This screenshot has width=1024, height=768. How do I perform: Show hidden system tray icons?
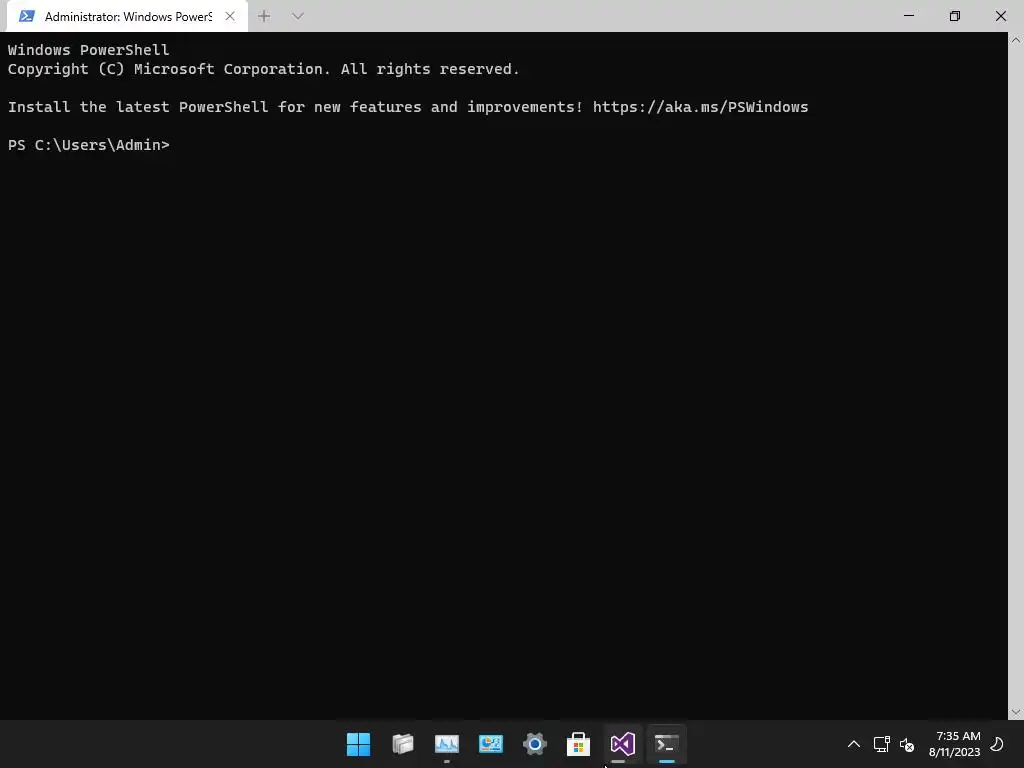click(x=854, y=744)
